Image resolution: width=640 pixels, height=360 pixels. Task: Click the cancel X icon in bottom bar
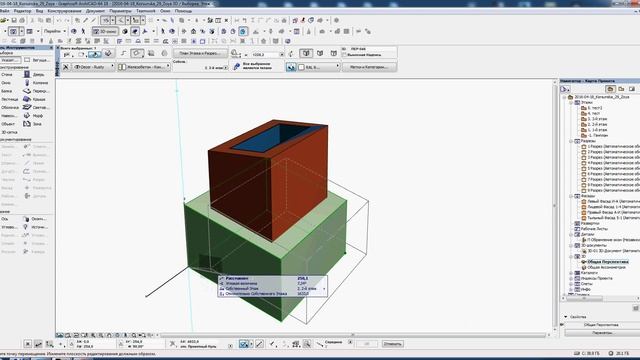[x=28, y=344]
